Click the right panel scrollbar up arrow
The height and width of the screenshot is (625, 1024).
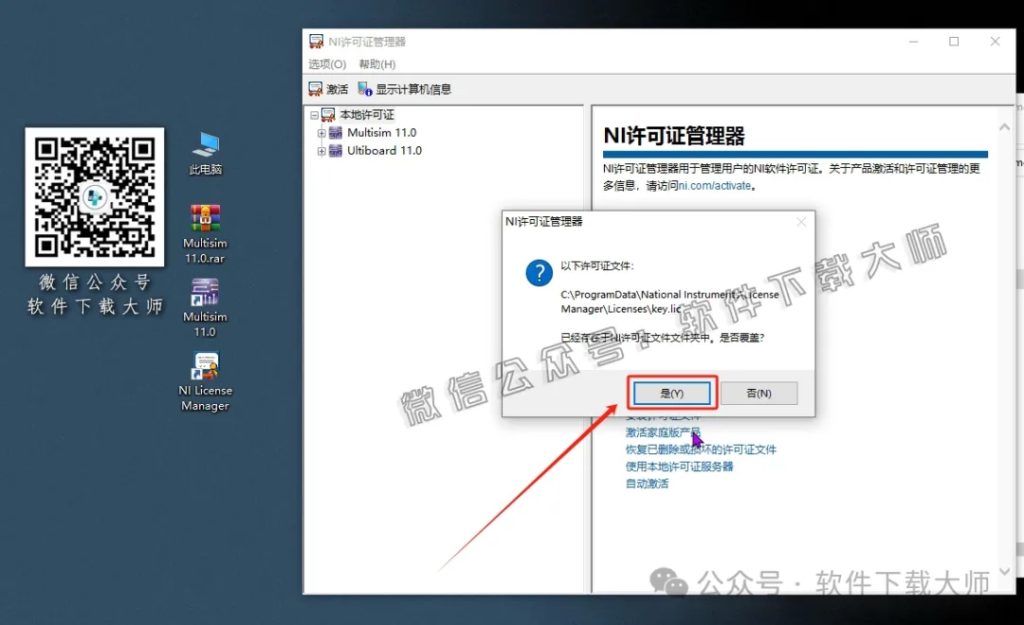pos(1004,127)
